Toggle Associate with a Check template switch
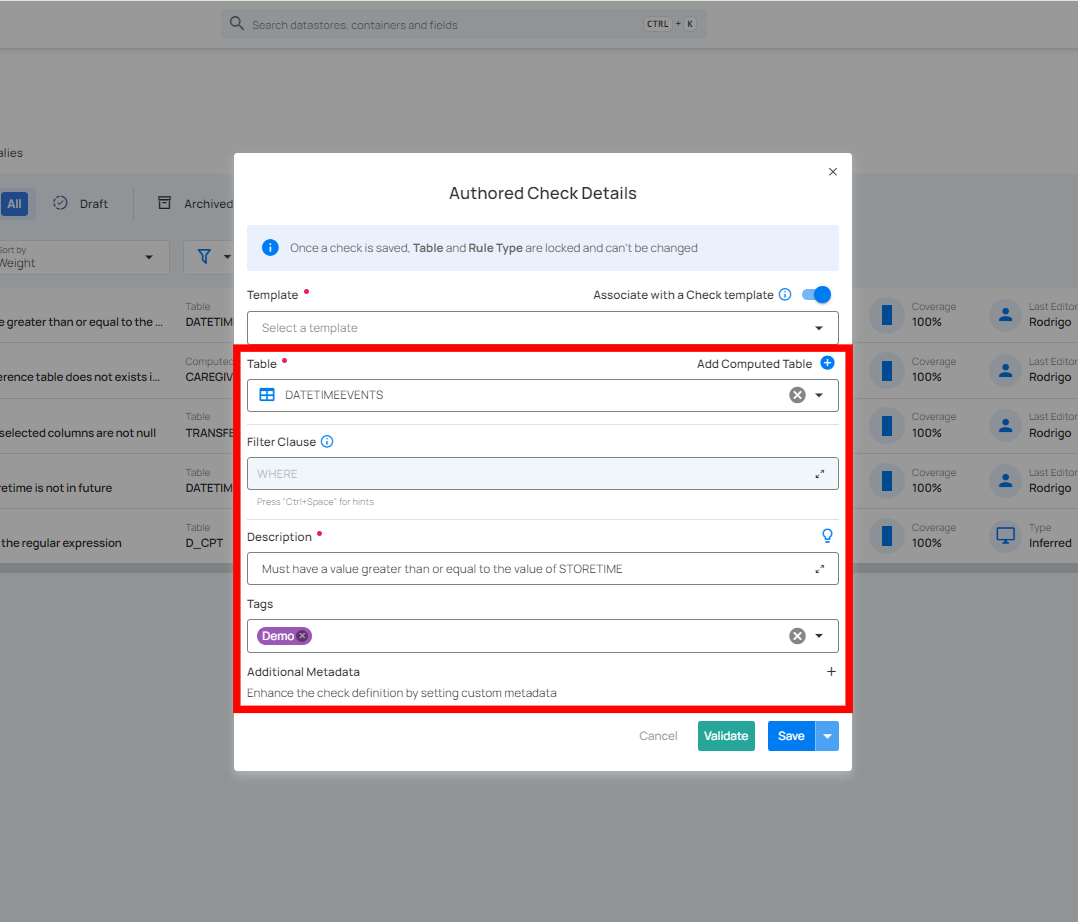The image size is (1078, 922). tap(817, 295)
